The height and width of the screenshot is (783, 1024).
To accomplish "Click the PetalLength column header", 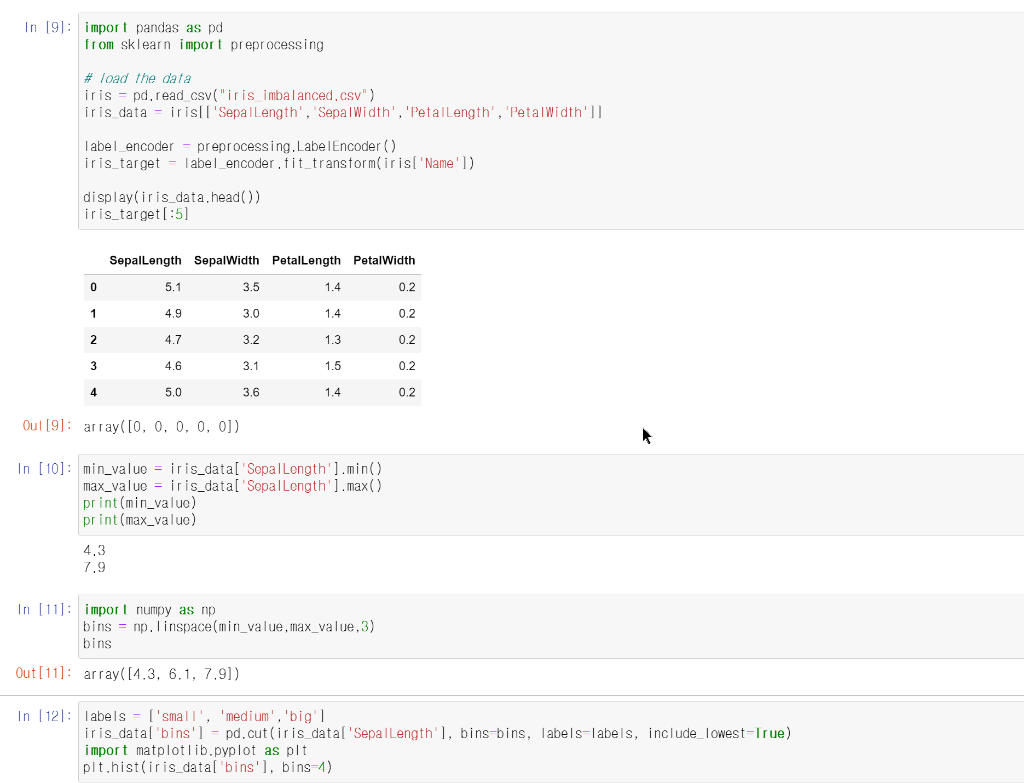I will (x=306, y=261).
